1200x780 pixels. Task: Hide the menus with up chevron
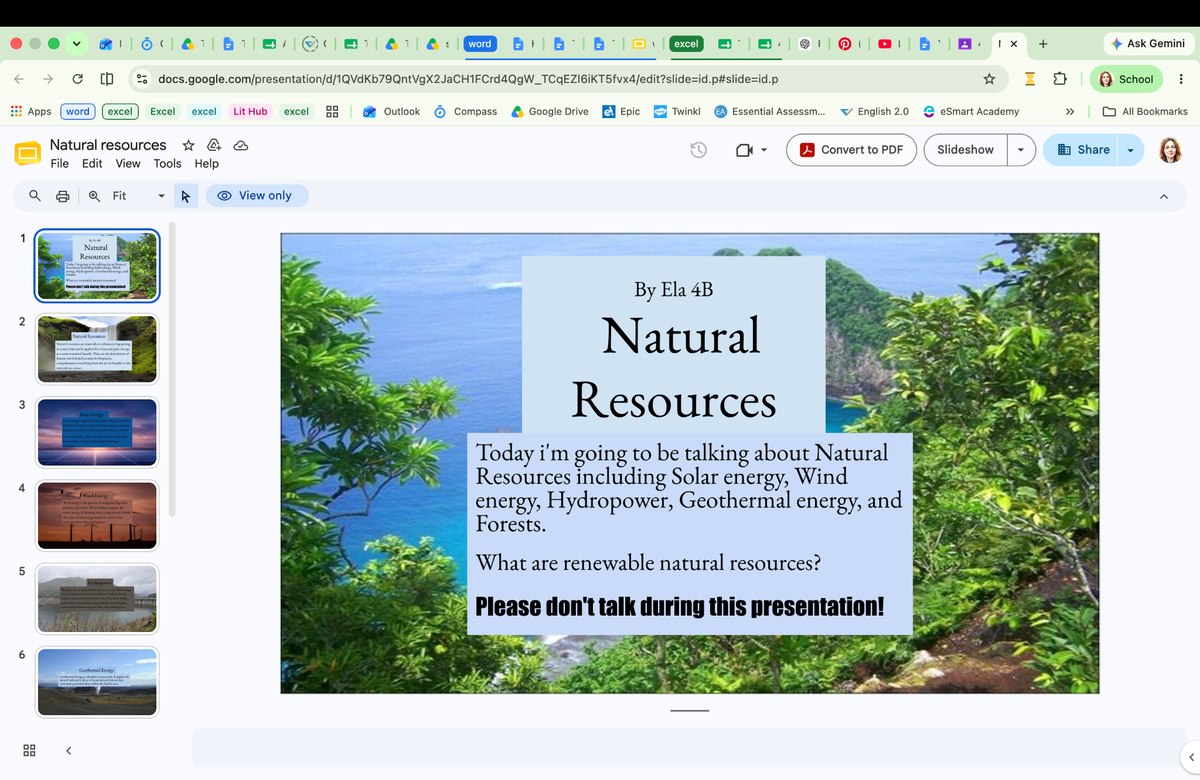[1163, 197]
